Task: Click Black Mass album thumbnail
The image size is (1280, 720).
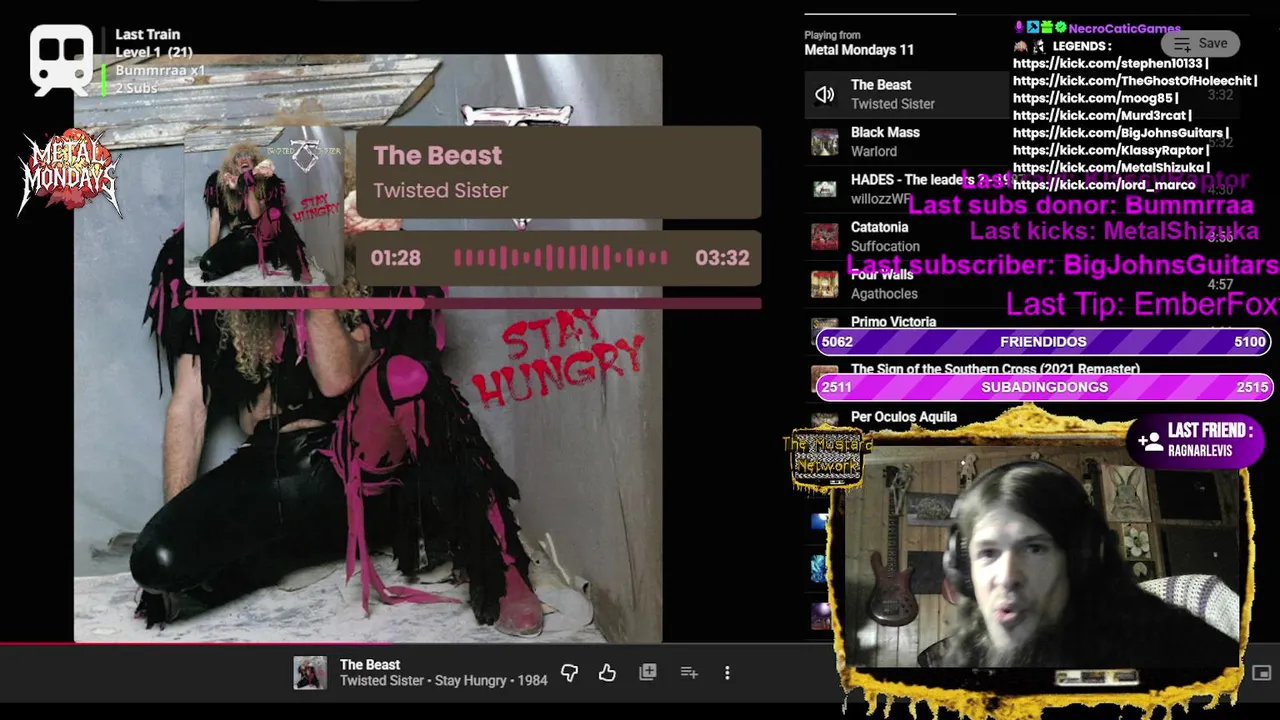Action: point(824,142)
